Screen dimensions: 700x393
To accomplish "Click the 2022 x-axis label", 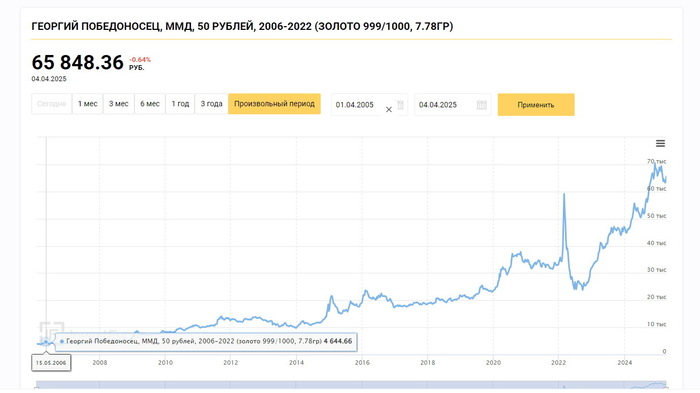I will [x=559, y=363].
